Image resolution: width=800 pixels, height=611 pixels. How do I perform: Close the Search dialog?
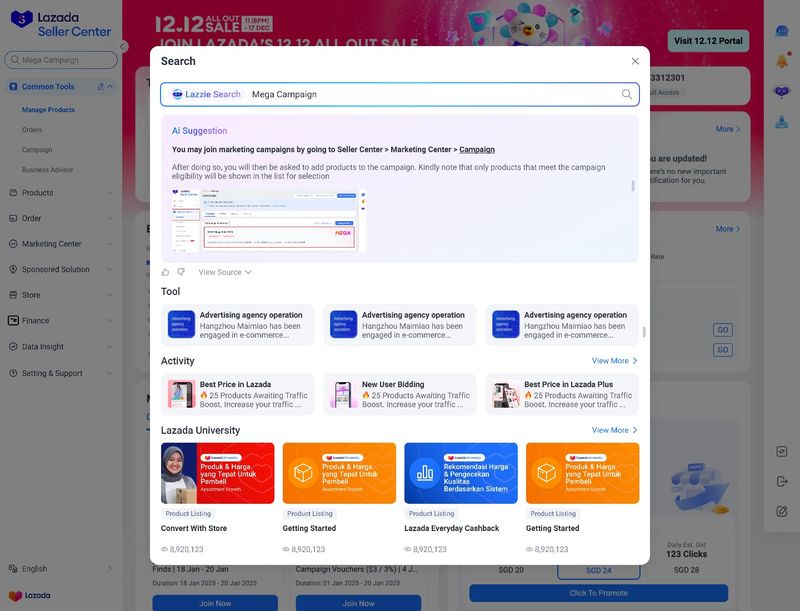pos(635,61)
